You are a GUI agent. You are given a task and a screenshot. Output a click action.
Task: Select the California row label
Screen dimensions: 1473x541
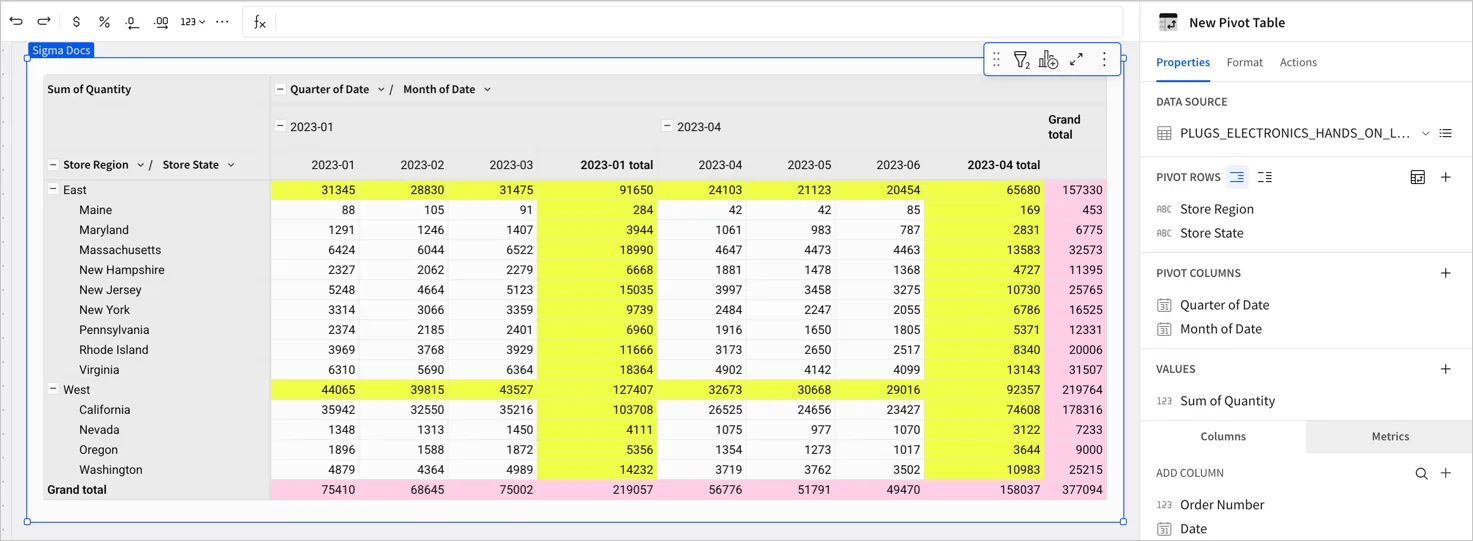click(x=105, y=410)
